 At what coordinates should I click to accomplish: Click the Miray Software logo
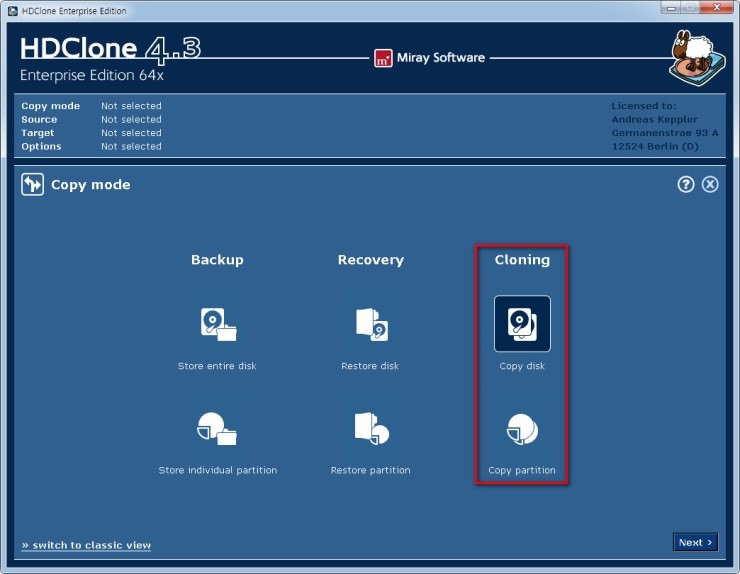tap(383, 59)
